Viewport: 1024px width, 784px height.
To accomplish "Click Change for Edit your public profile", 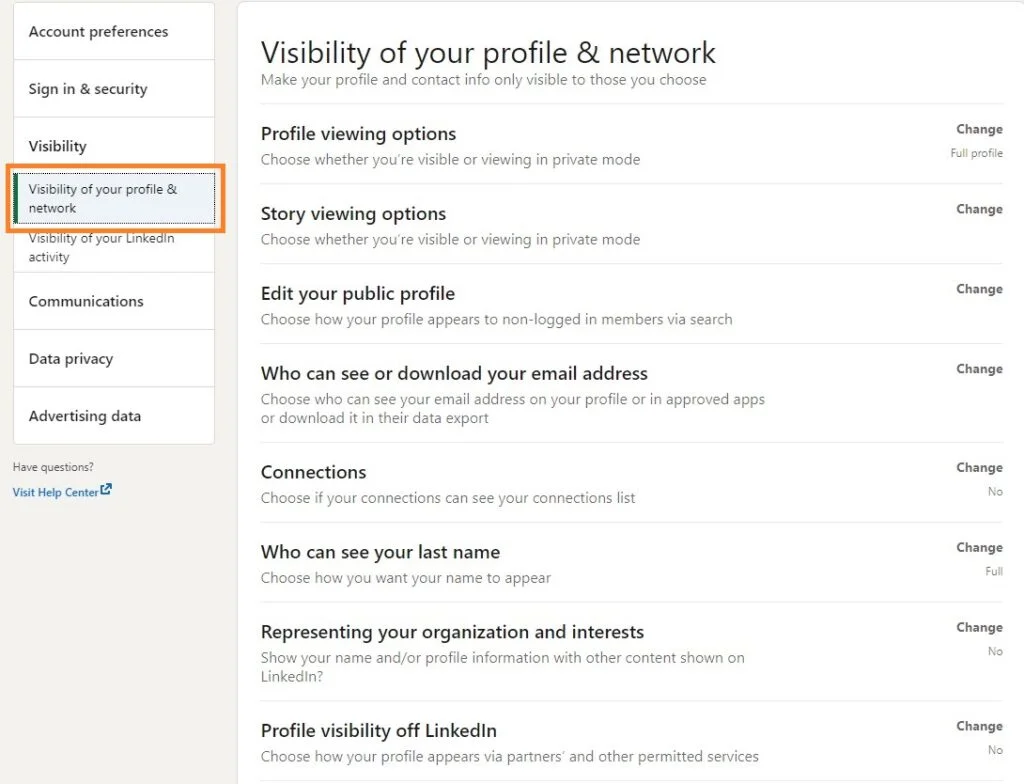I will 978,289.
